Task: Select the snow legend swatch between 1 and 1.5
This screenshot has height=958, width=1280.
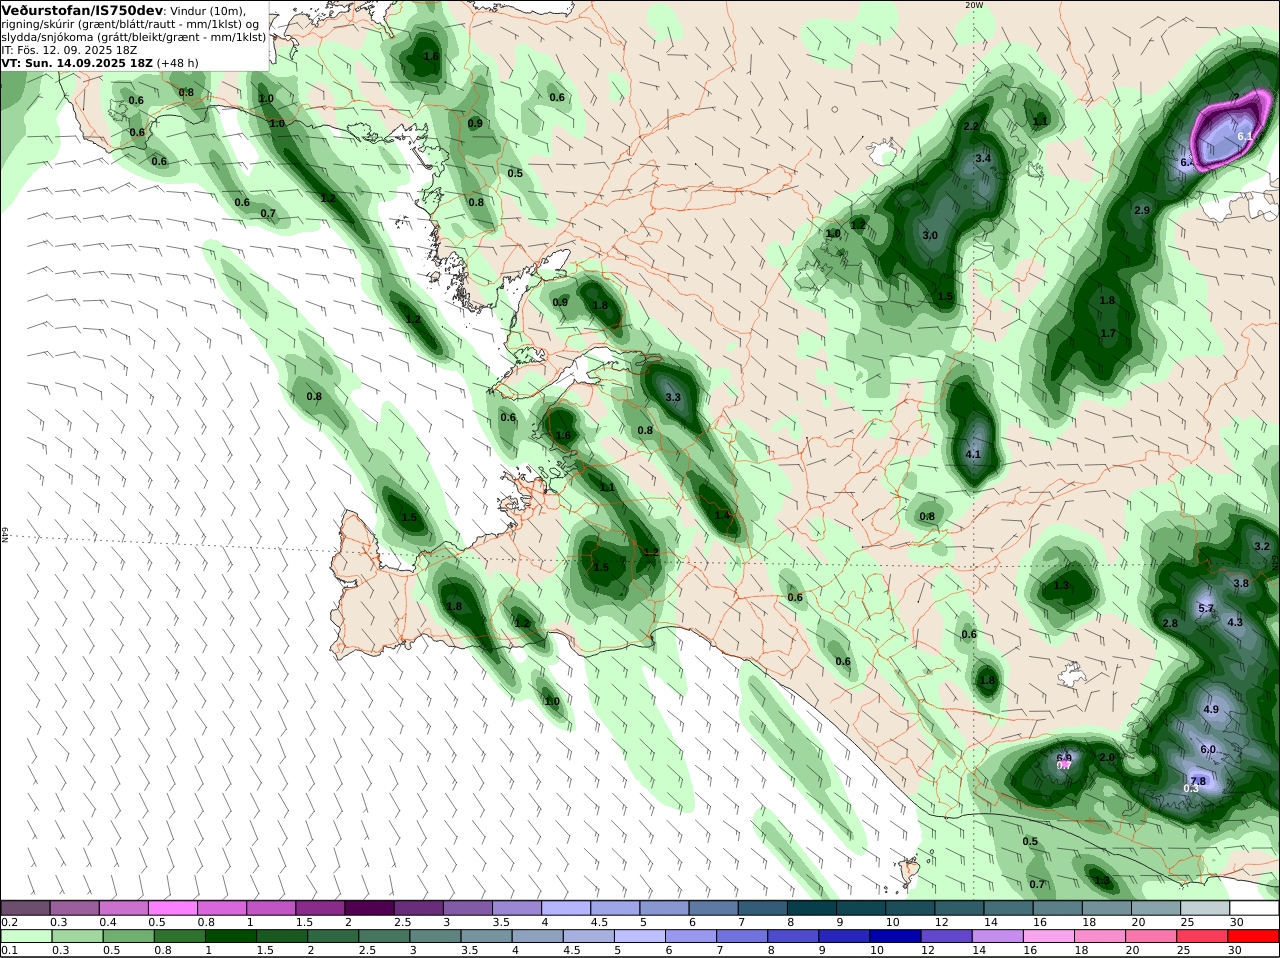Action: point(271,908)
